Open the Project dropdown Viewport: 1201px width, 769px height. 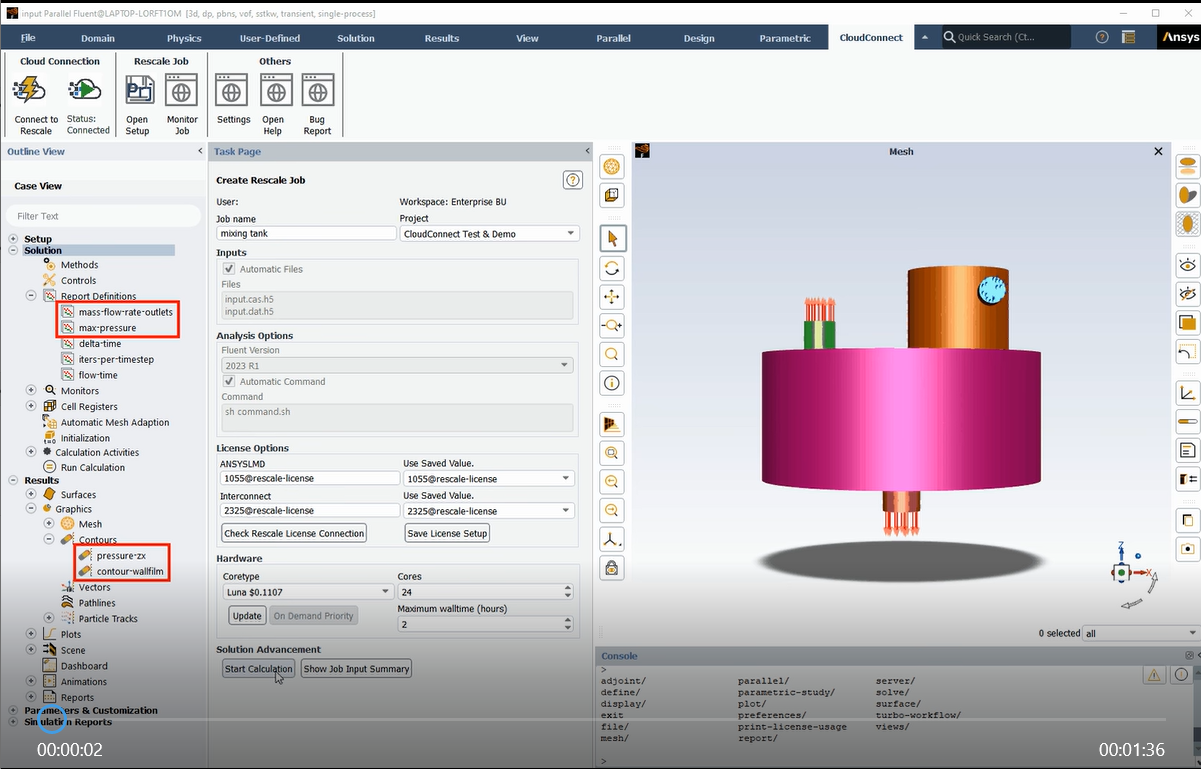(489, 233)
